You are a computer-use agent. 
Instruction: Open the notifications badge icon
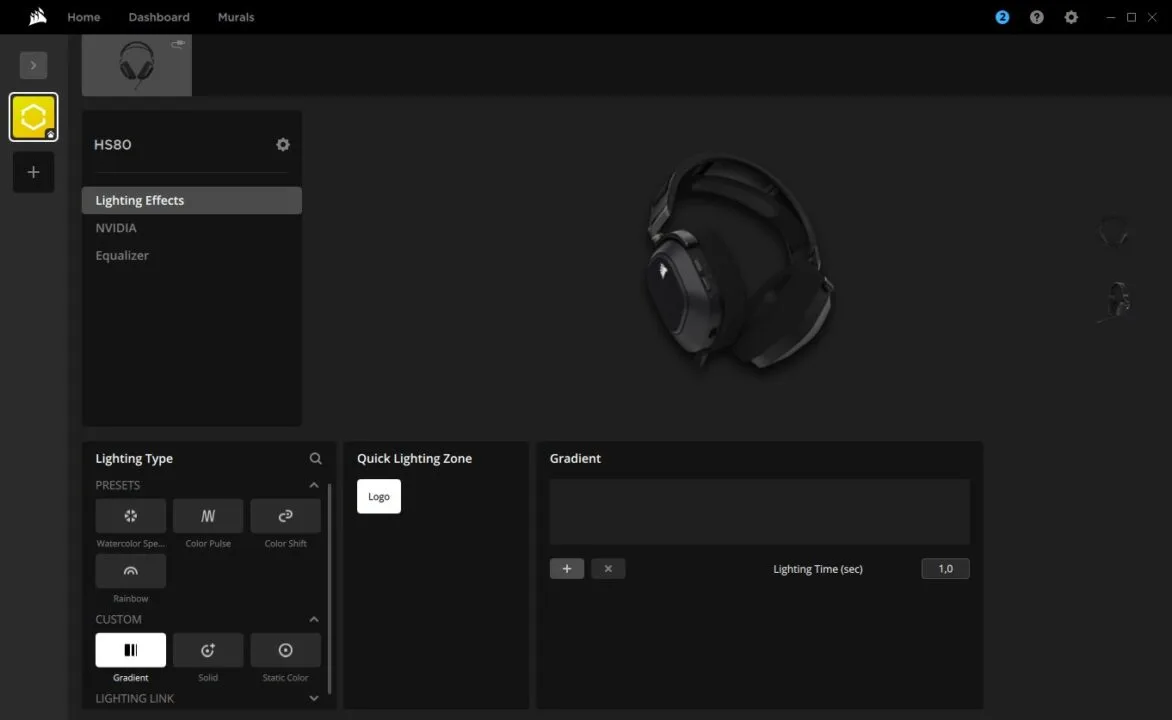(1002, 17)
